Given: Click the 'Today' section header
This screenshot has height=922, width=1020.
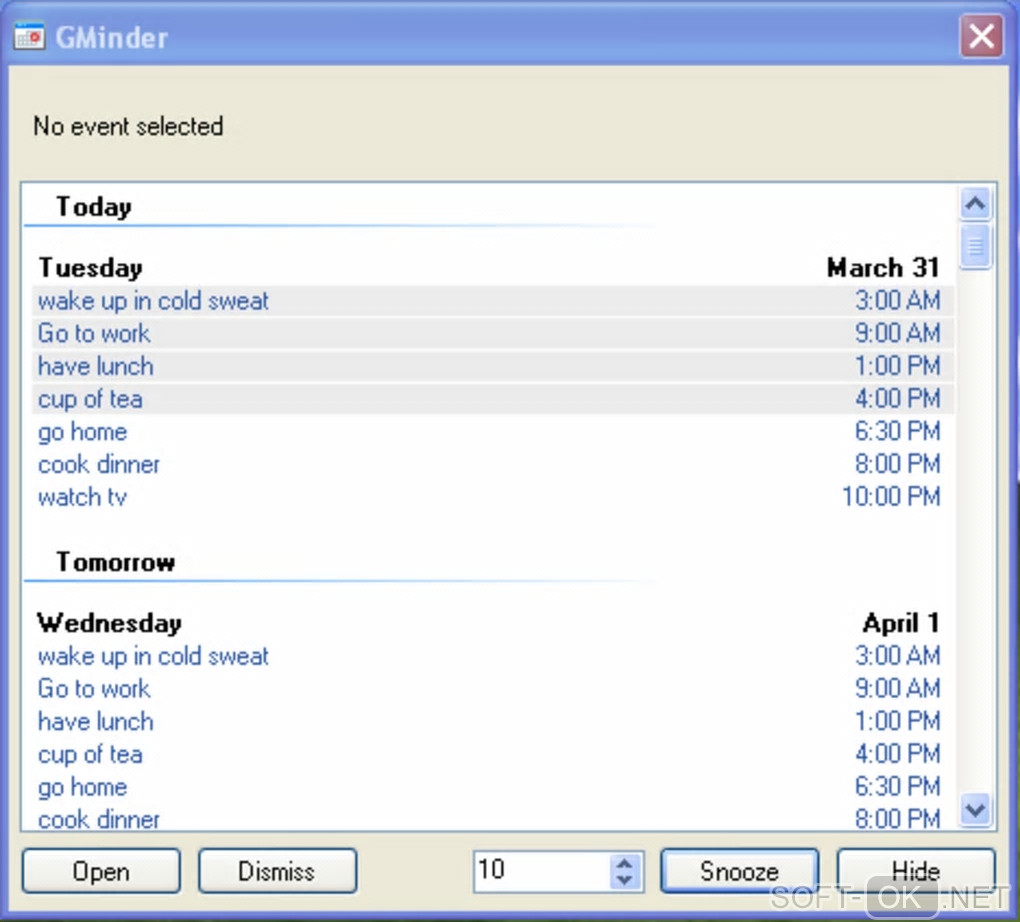Looking at the screenshot, I should click(94, 207).
